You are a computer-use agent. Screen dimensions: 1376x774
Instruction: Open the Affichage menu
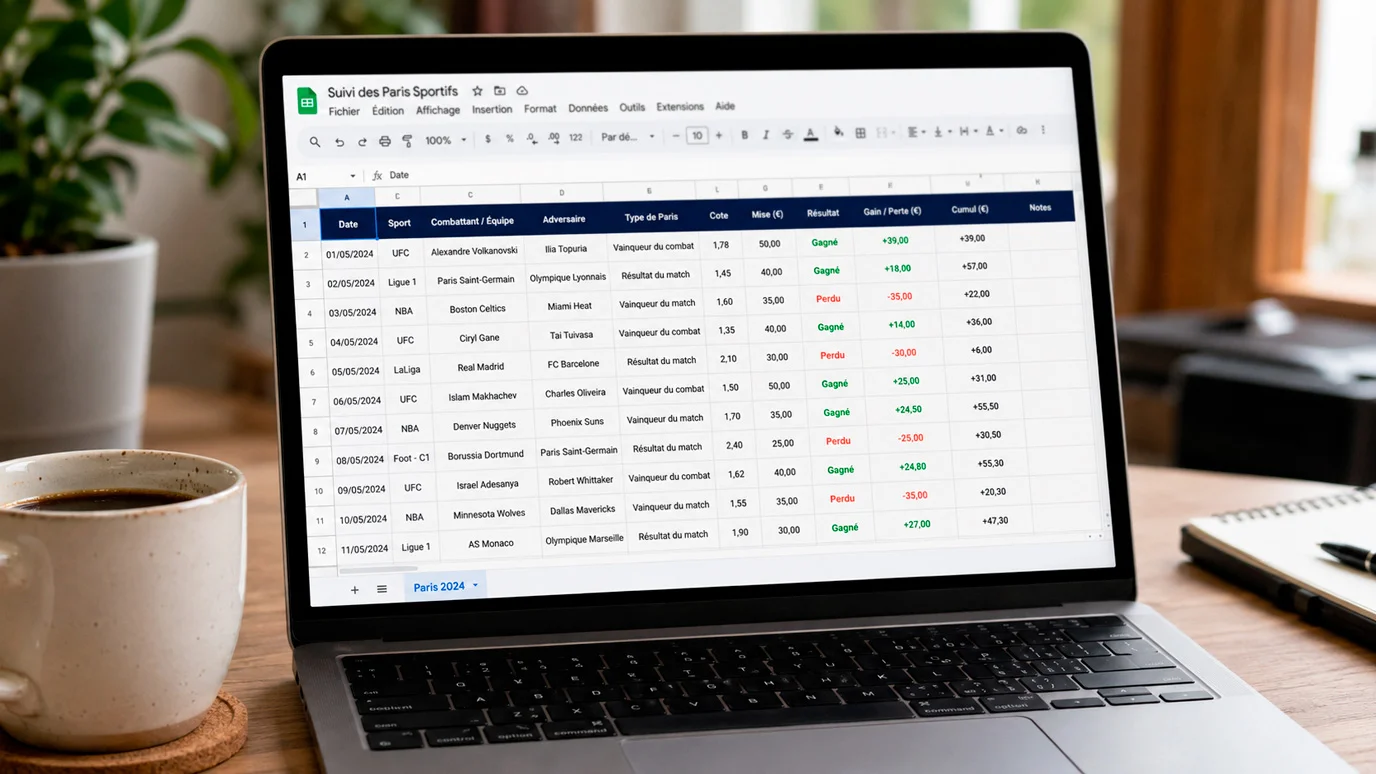(x=438, y=110)
